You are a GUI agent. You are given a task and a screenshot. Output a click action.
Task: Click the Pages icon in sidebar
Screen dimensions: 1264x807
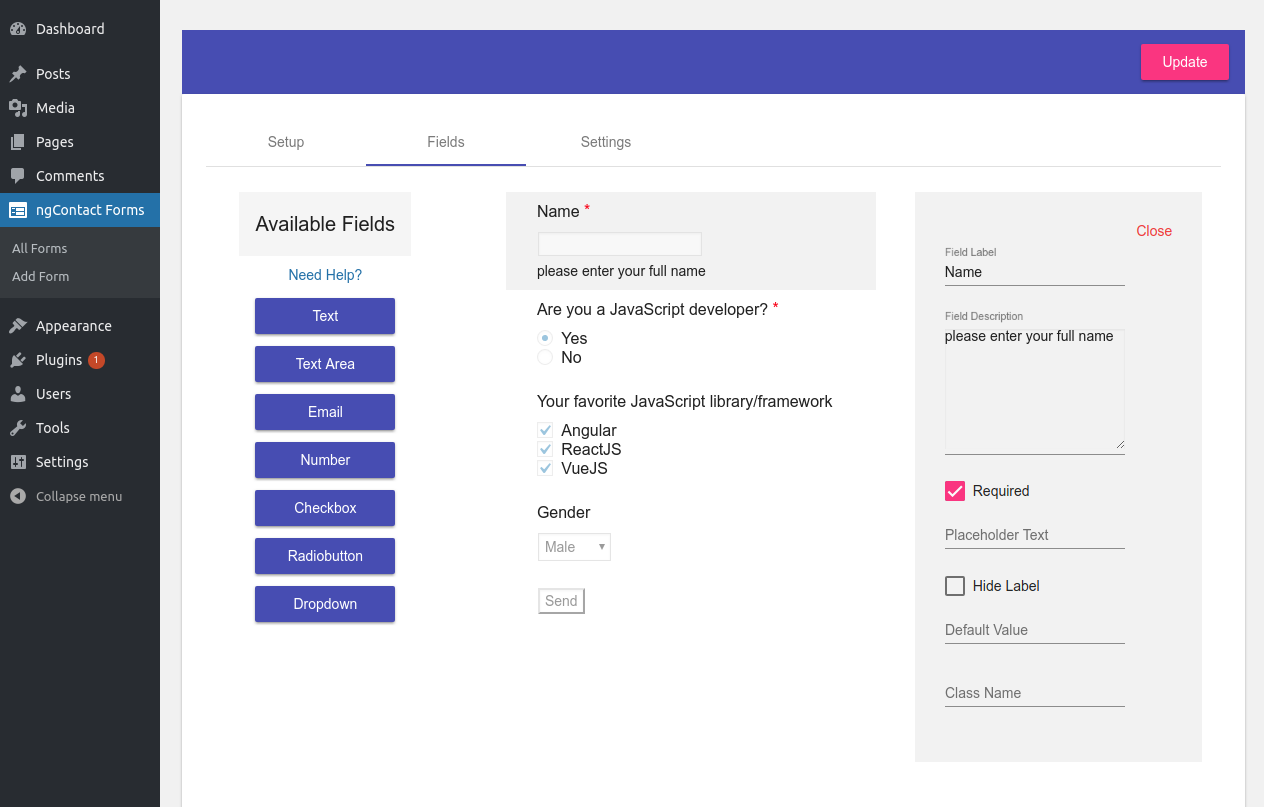coord(18,142)
